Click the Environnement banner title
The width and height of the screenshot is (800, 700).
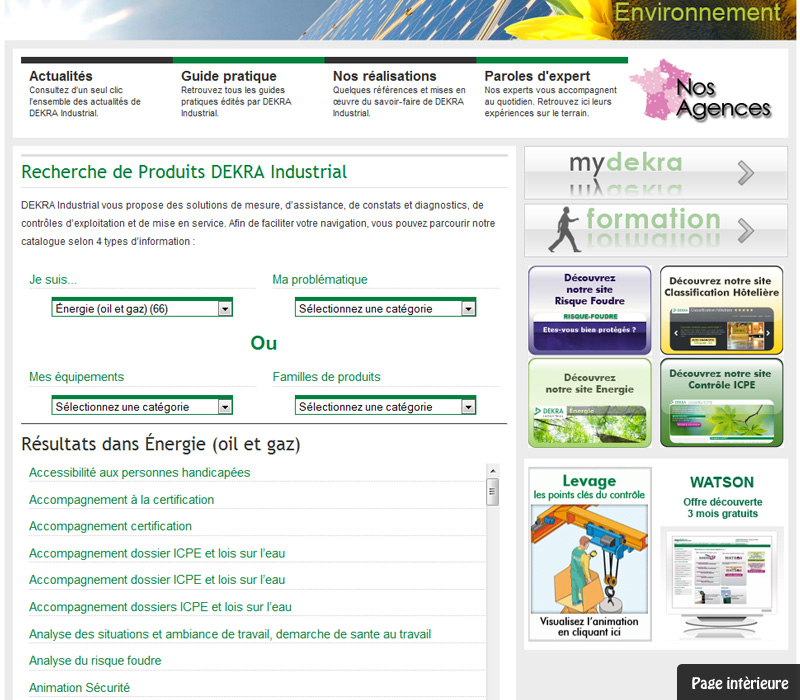click(697, 12)
